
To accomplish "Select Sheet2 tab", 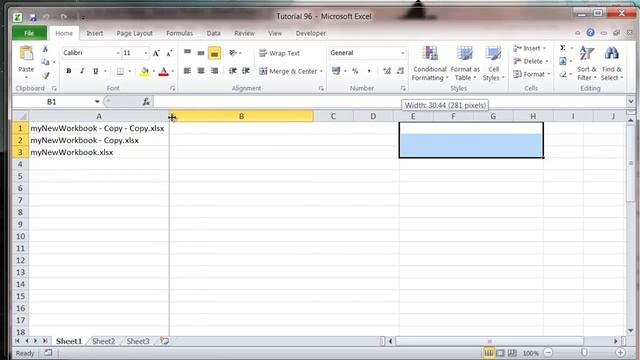I will click(103, 341).
